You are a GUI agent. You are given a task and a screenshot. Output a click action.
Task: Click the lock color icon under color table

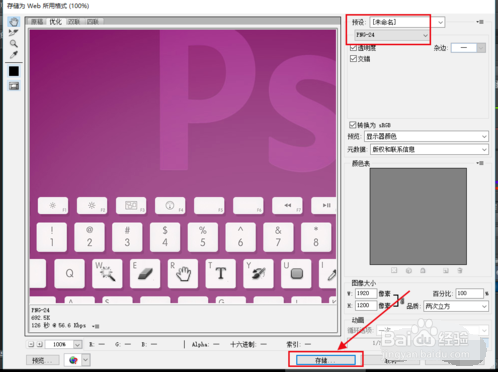[423, 270]
